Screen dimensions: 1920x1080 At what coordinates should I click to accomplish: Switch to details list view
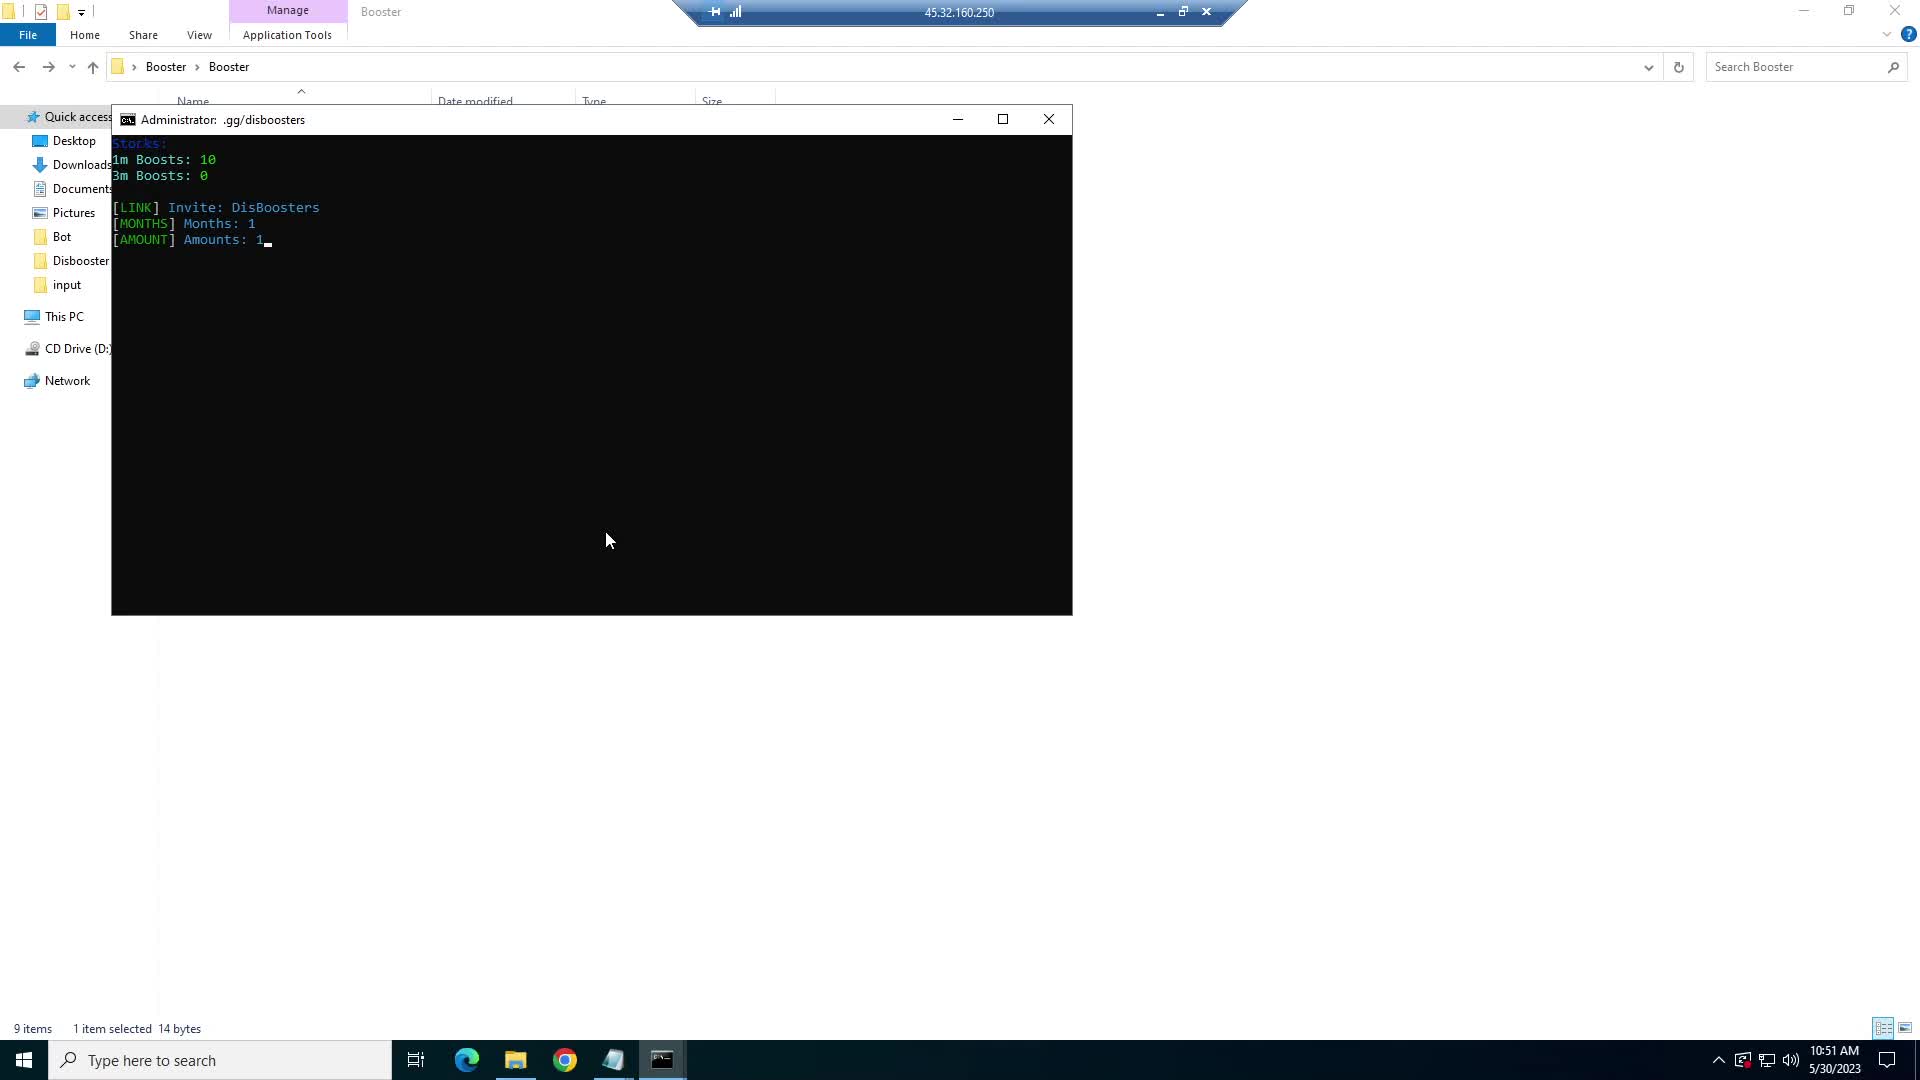coord(1883,1028)
